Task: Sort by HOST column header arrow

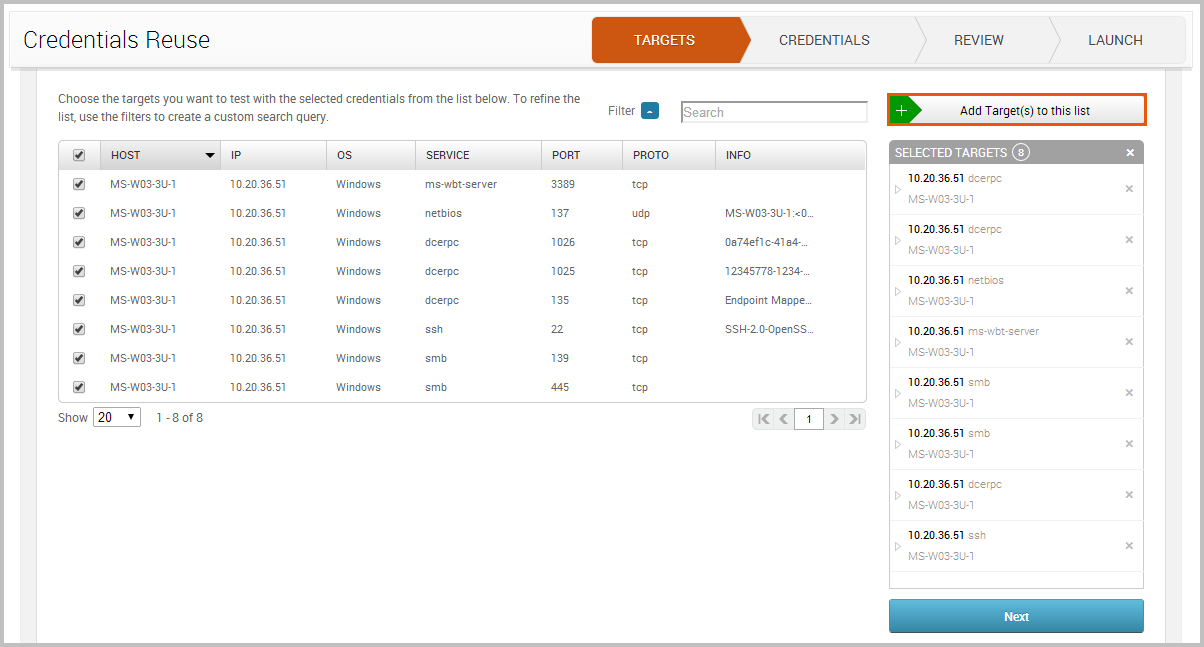Action: [x=210, y=155]
